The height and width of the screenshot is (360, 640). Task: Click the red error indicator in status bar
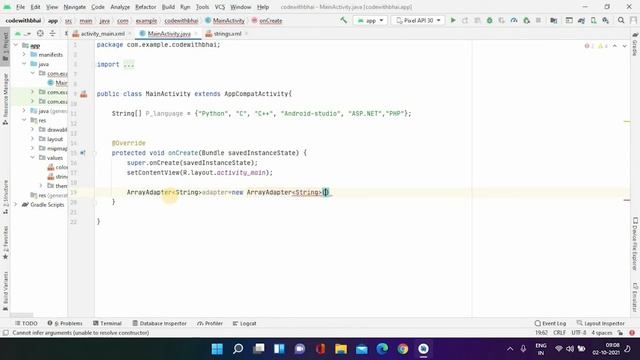(632, 333)
